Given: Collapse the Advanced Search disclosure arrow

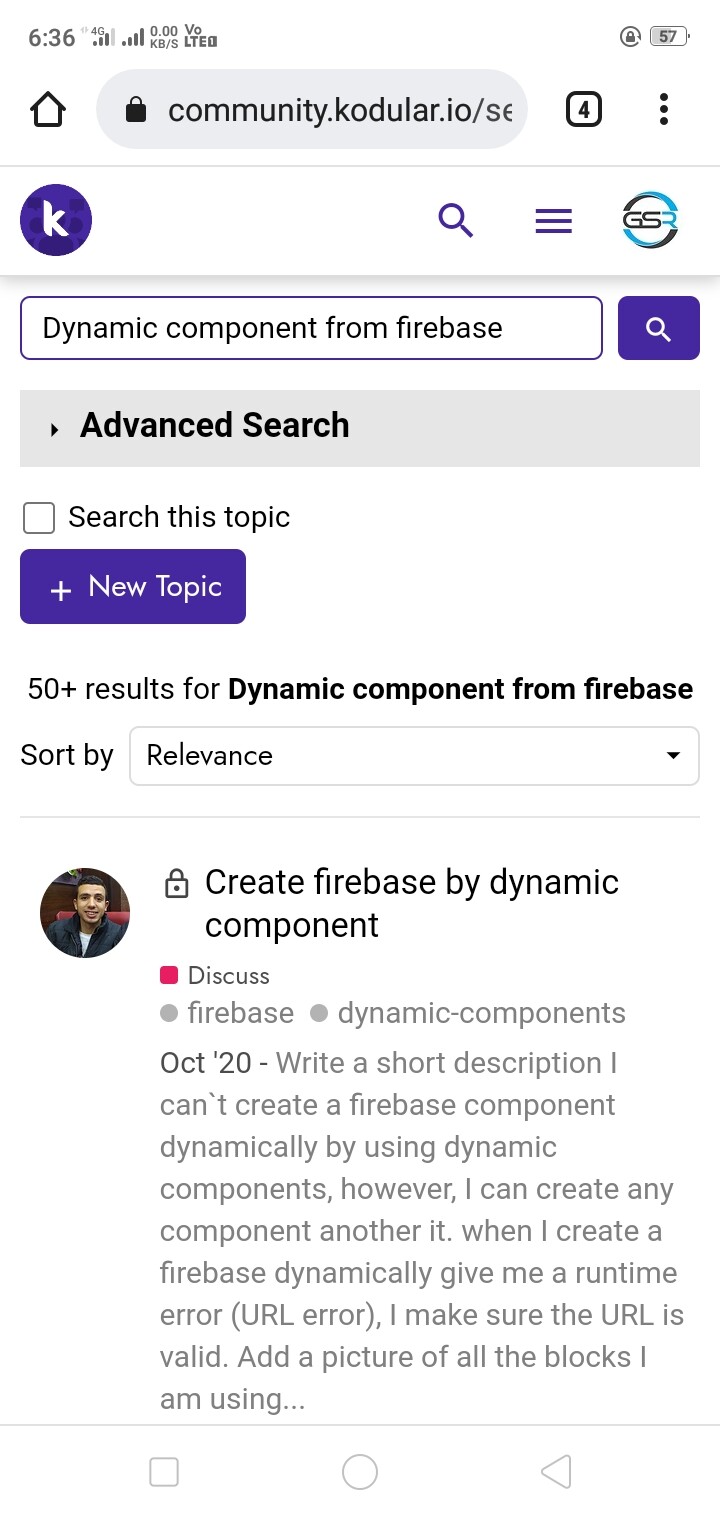Looking at the screenshot, I should point(52,429).
